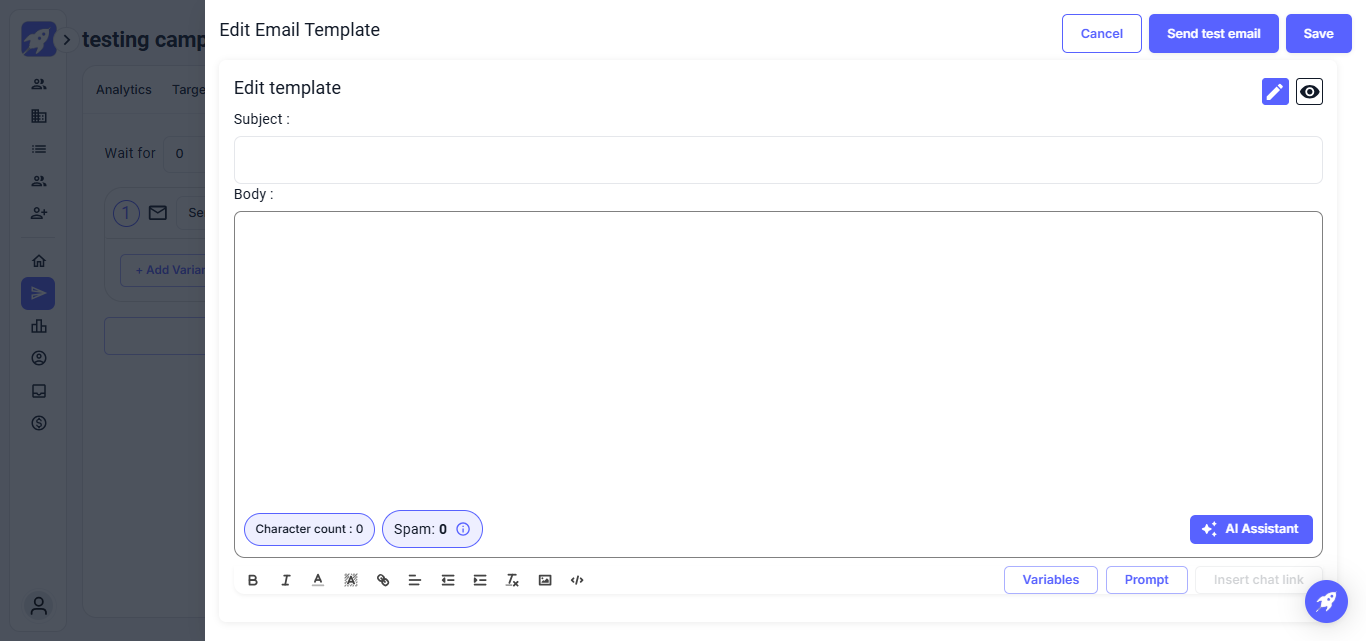This screenshot has height=641, width=1366.
Task: Clear text formatting with the Tx icon
Action: point(512,580)
